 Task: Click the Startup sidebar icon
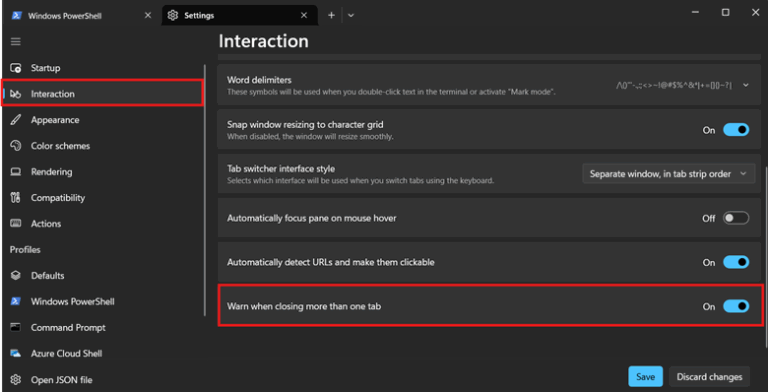(x=16, y=68)
